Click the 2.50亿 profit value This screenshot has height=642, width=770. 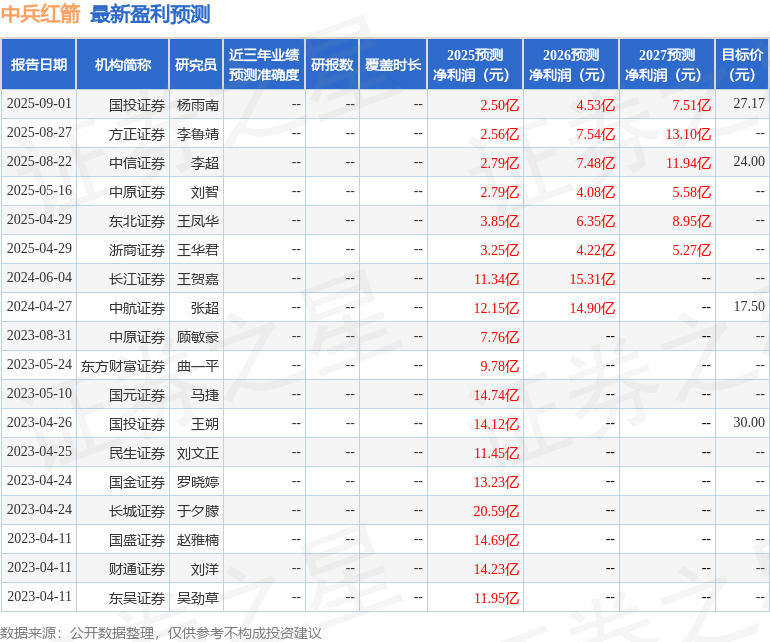[499, 105]
